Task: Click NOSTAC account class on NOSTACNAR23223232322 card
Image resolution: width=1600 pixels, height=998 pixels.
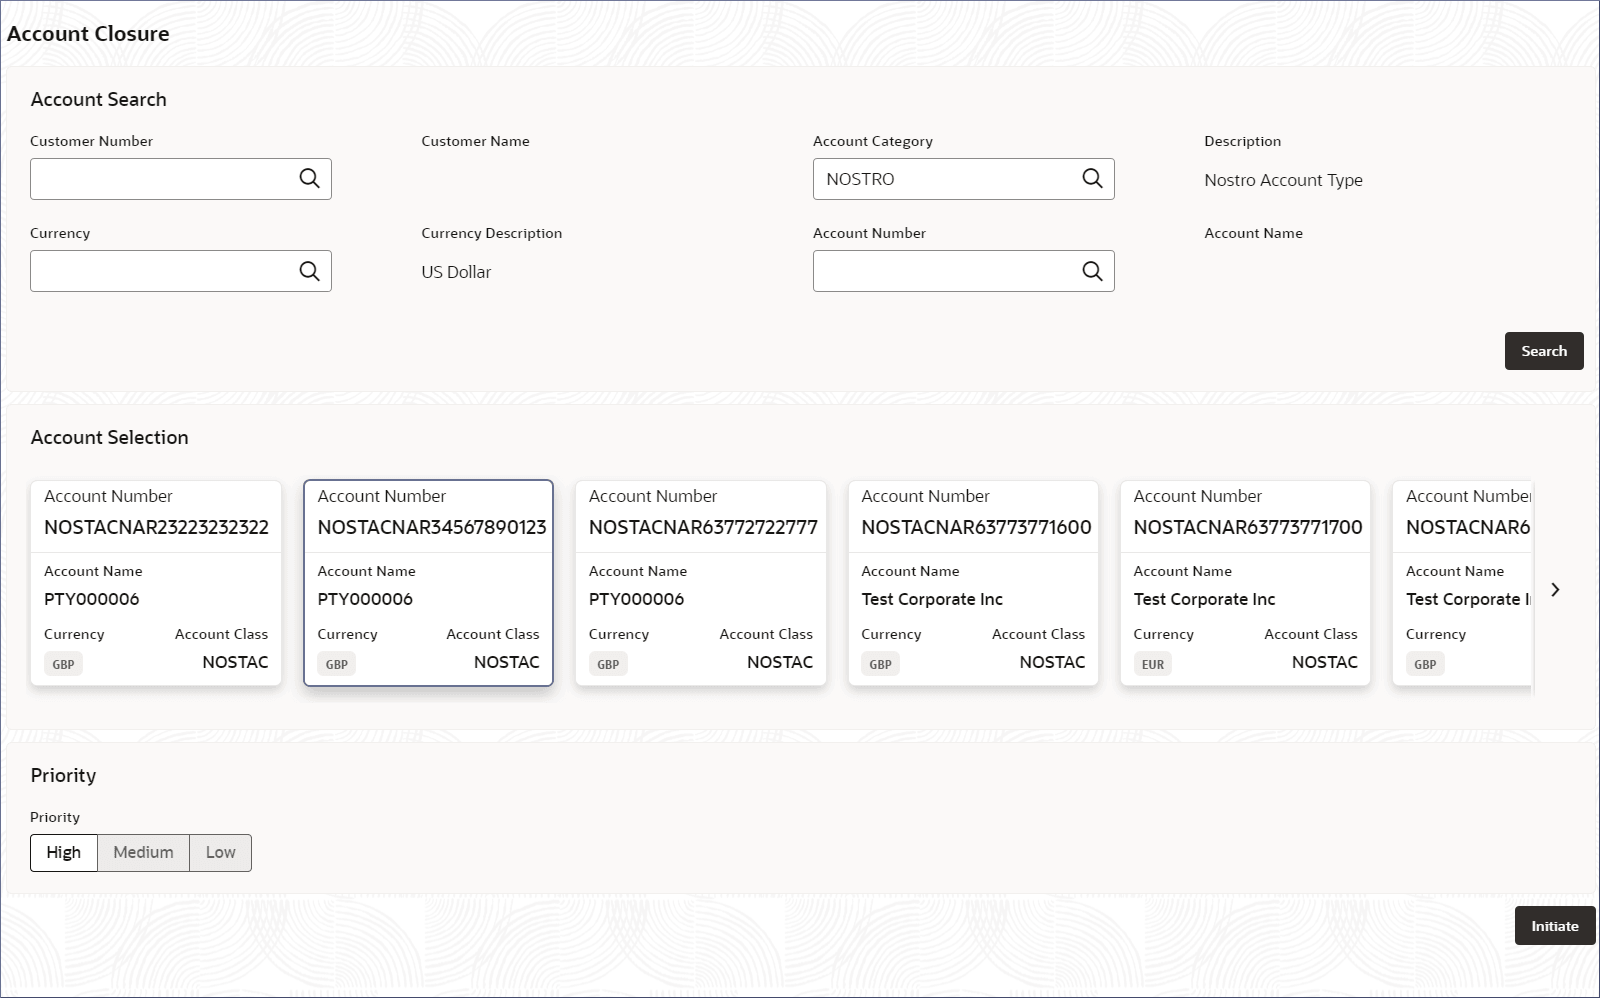Action: (x=235, y=662)
